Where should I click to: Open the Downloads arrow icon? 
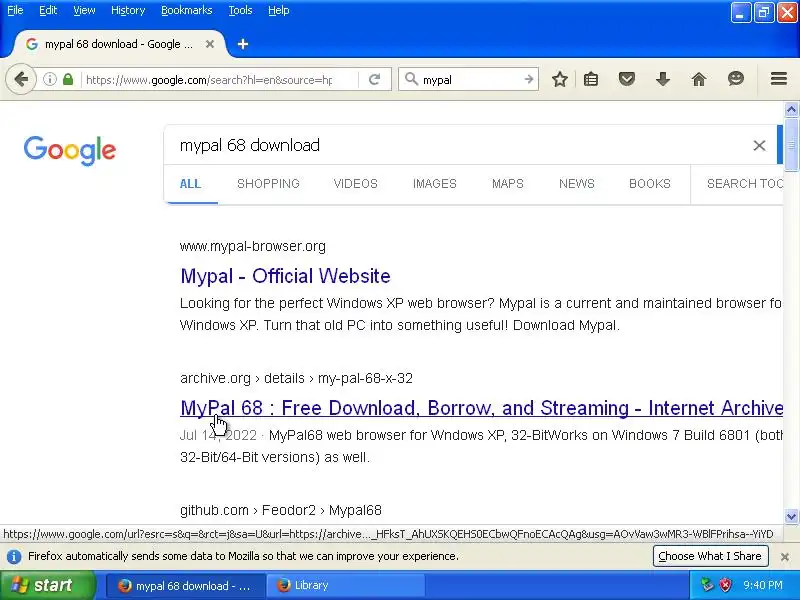click(x=662, y=79)
